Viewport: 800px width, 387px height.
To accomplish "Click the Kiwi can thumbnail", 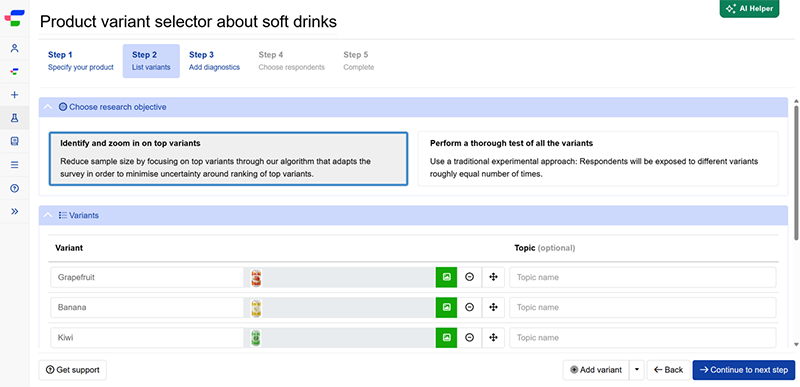I will (256, 338).
